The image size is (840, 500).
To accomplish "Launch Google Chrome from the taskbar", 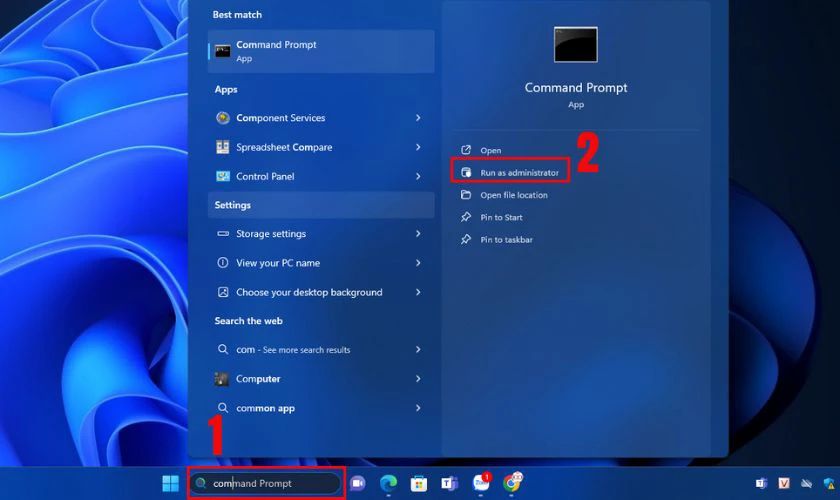I will tap(512, 482).
